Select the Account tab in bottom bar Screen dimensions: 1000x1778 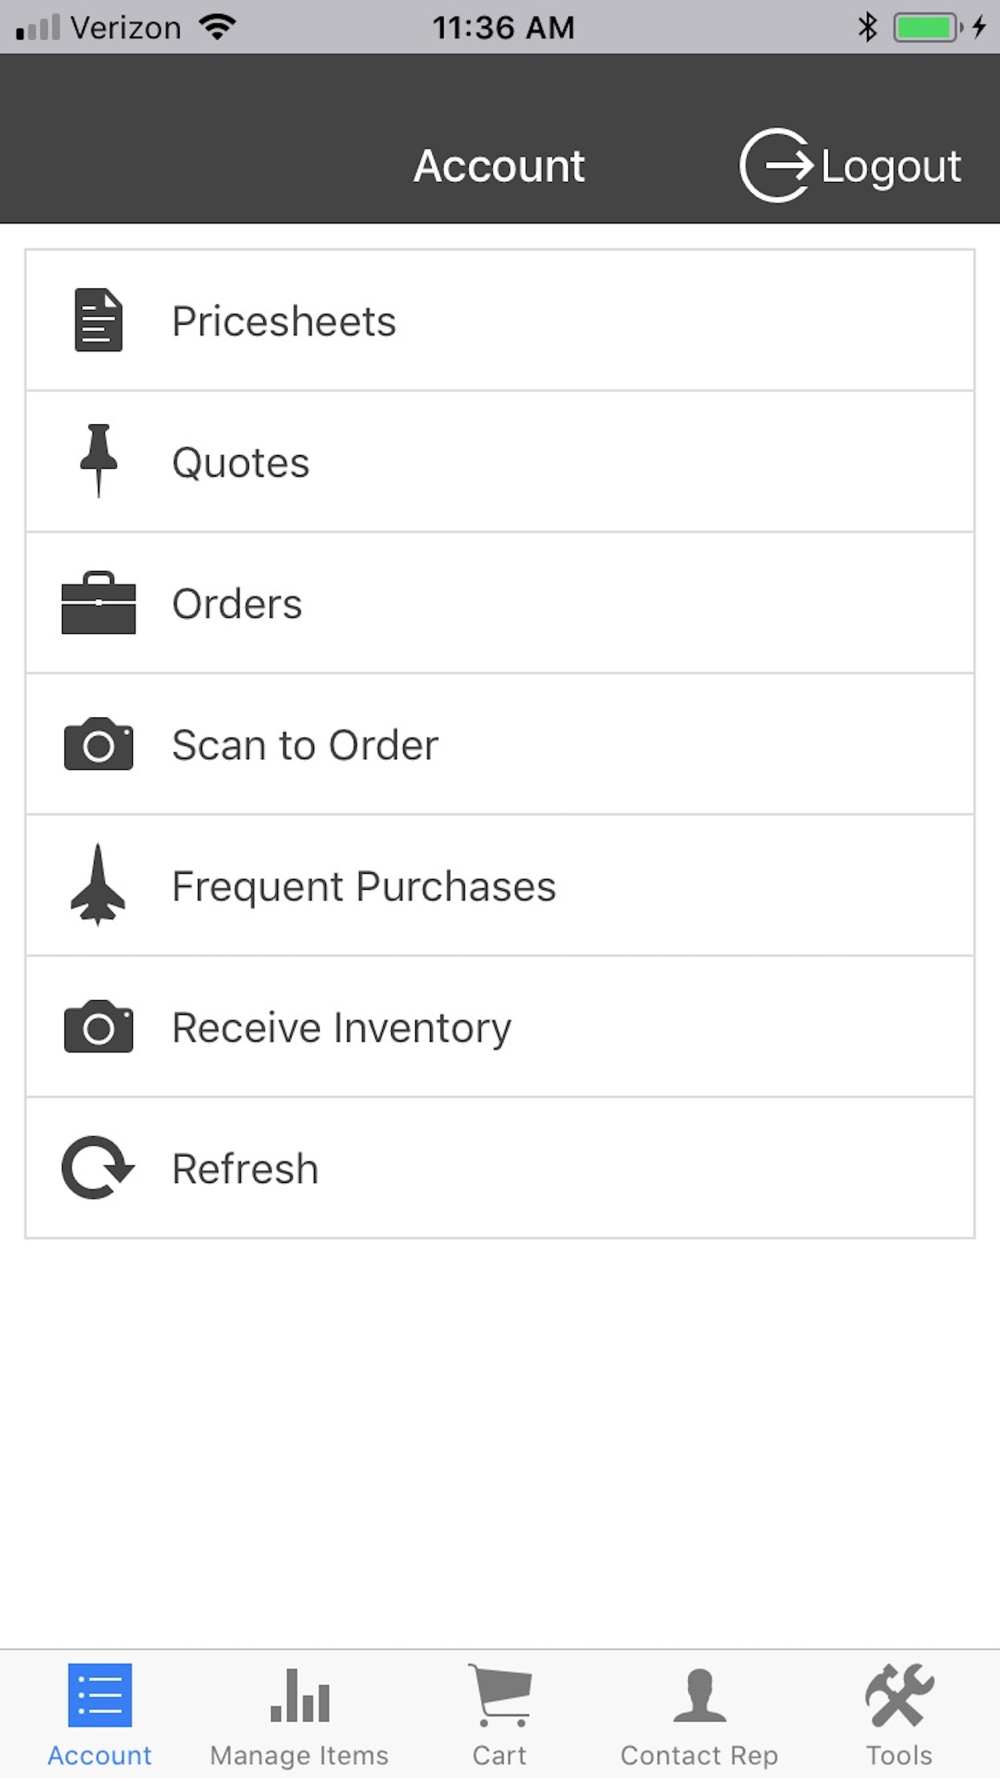point(99,1714)
